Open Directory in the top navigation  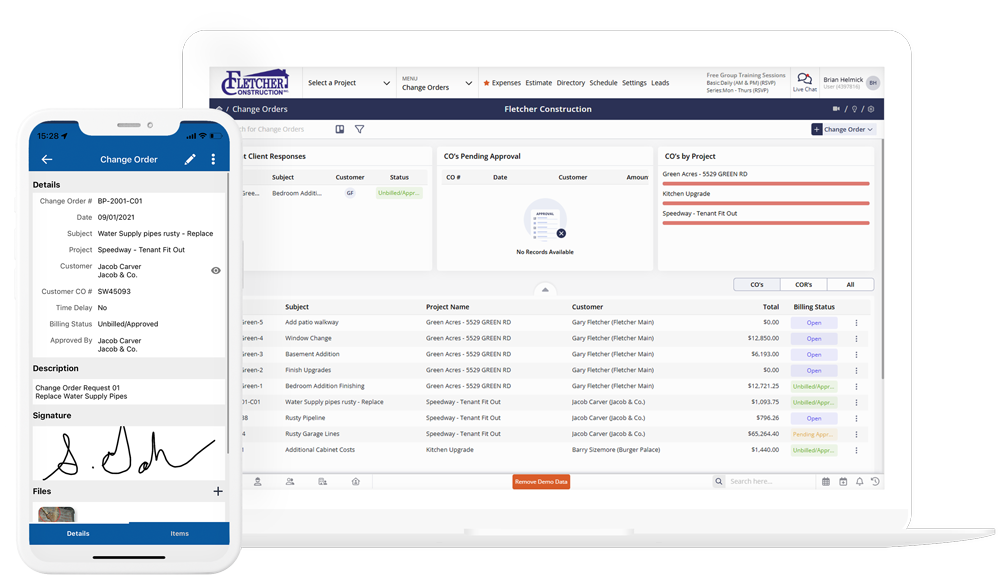[x=570, y=83]
